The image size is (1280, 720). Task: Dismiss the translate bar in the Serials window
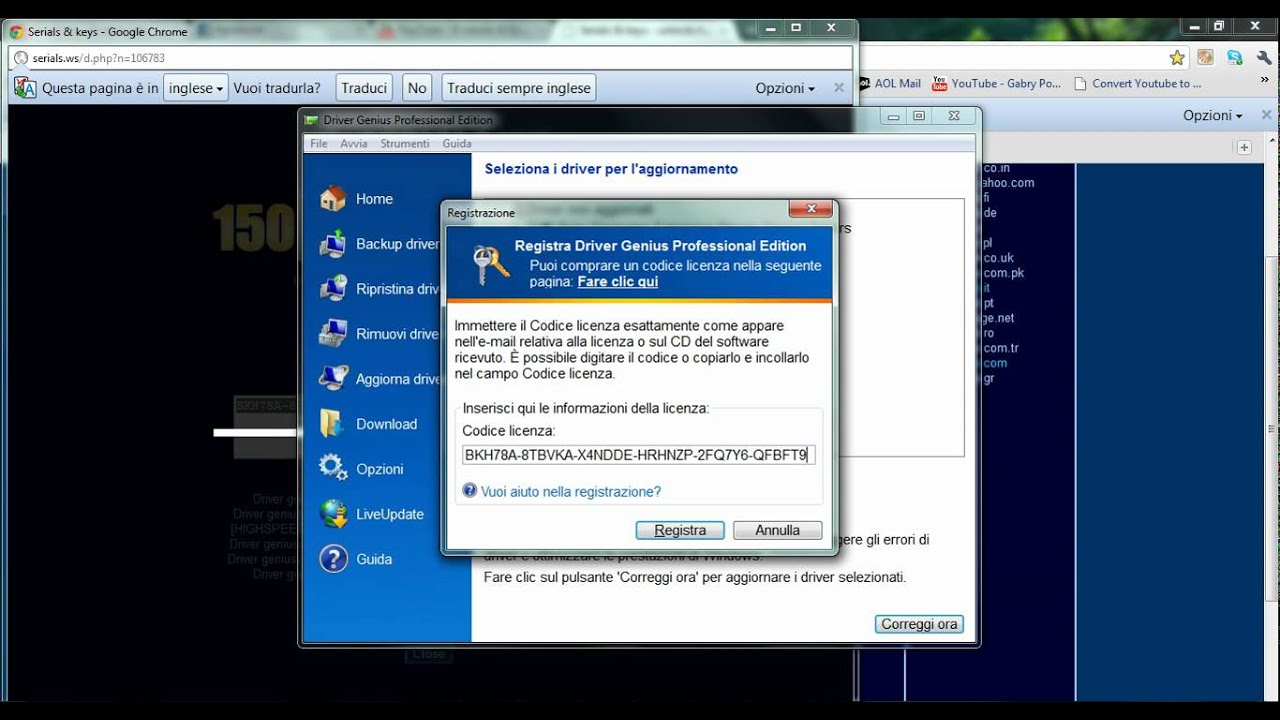(x=839, y=88)
